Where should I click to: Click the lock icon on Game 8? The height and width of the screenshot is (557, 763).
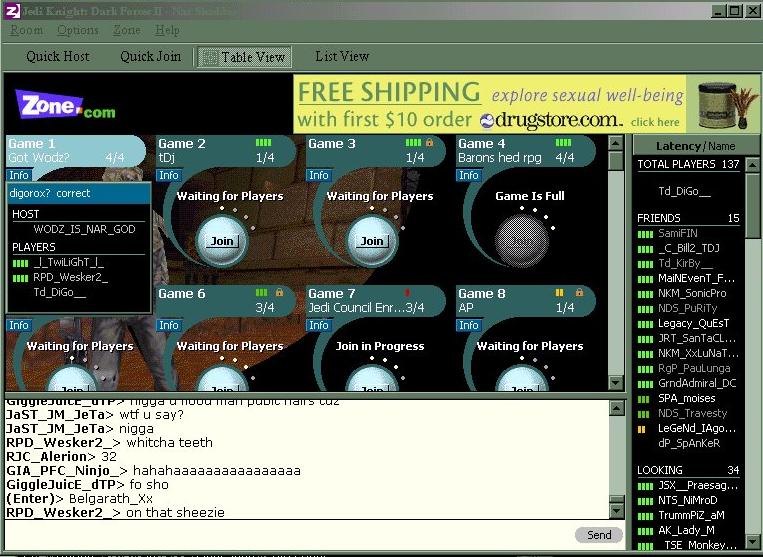pyautogui.click(x=579, y=293)
